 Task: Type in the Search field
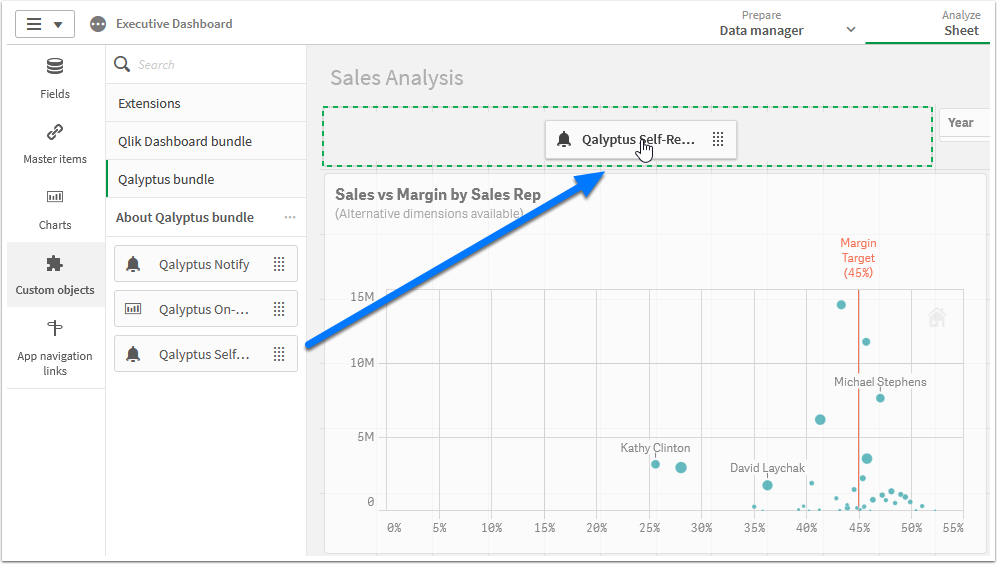pos(215,65)
